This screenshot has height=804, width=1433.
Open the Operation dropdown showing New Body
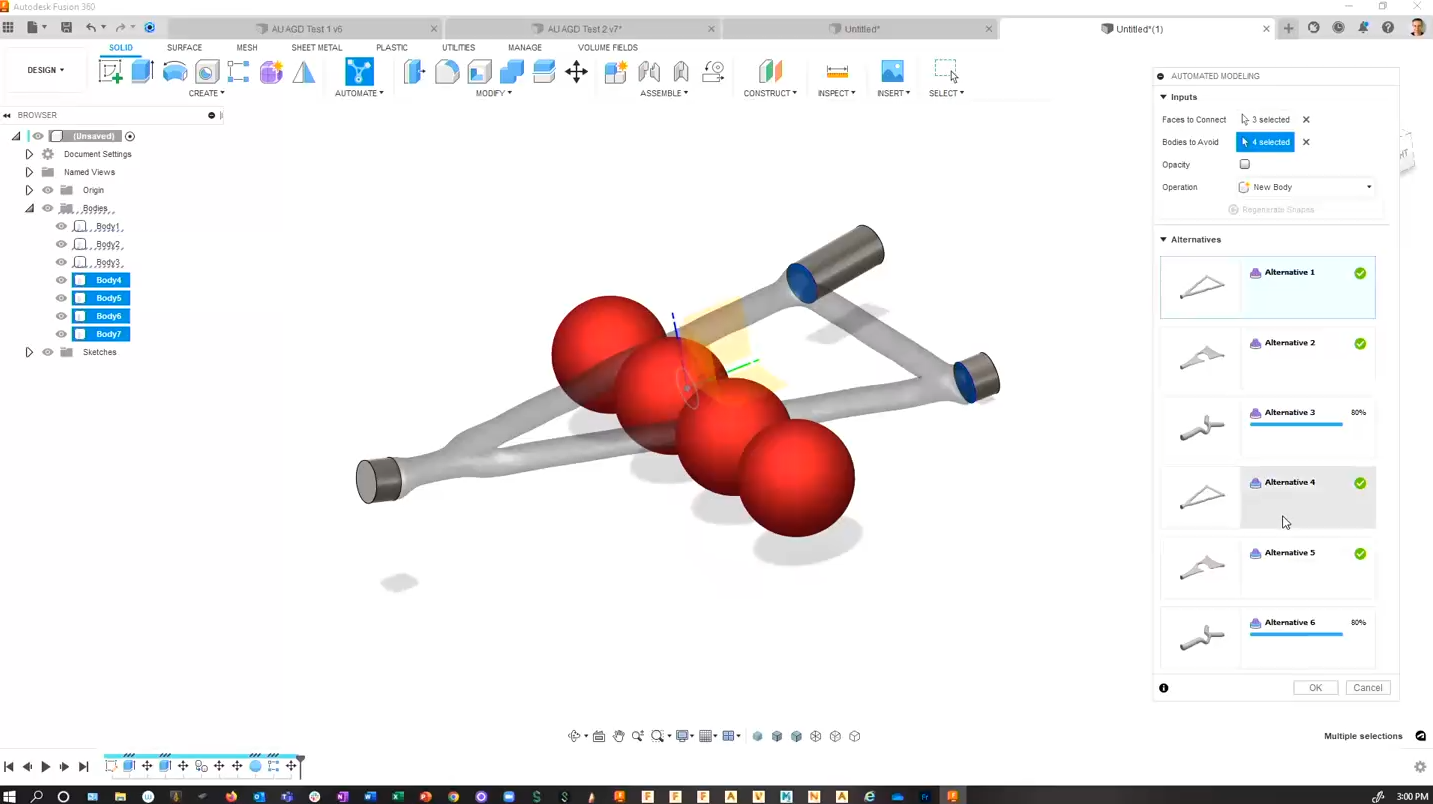click(x=1368, y=187)
